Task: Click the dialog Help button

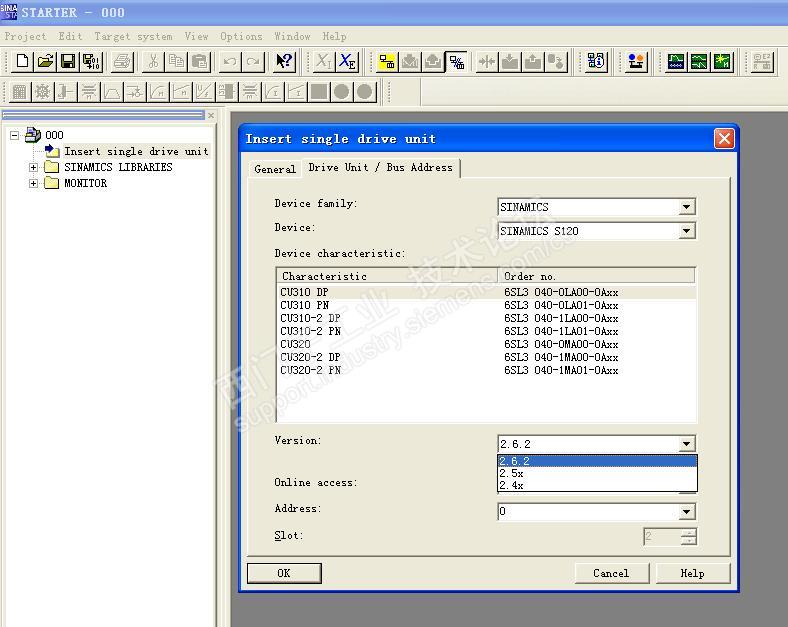Action: pyautogui.click(x=693, y=573)
